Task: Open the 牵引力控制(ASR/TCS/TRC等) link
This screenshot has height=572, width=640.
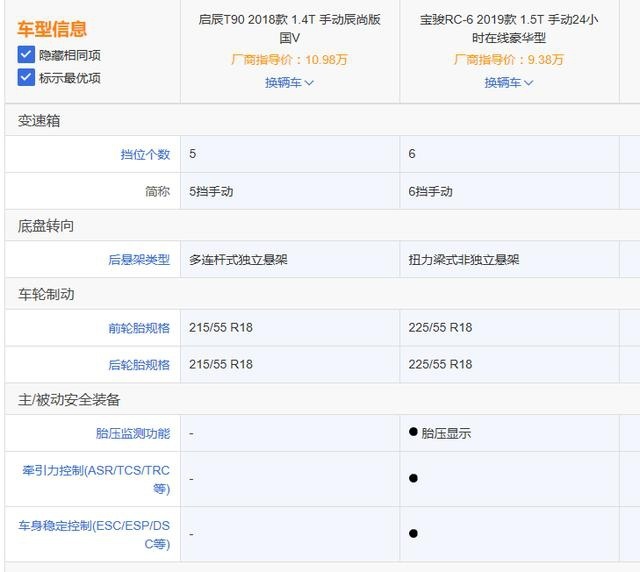Action: [x=96, y=479]
